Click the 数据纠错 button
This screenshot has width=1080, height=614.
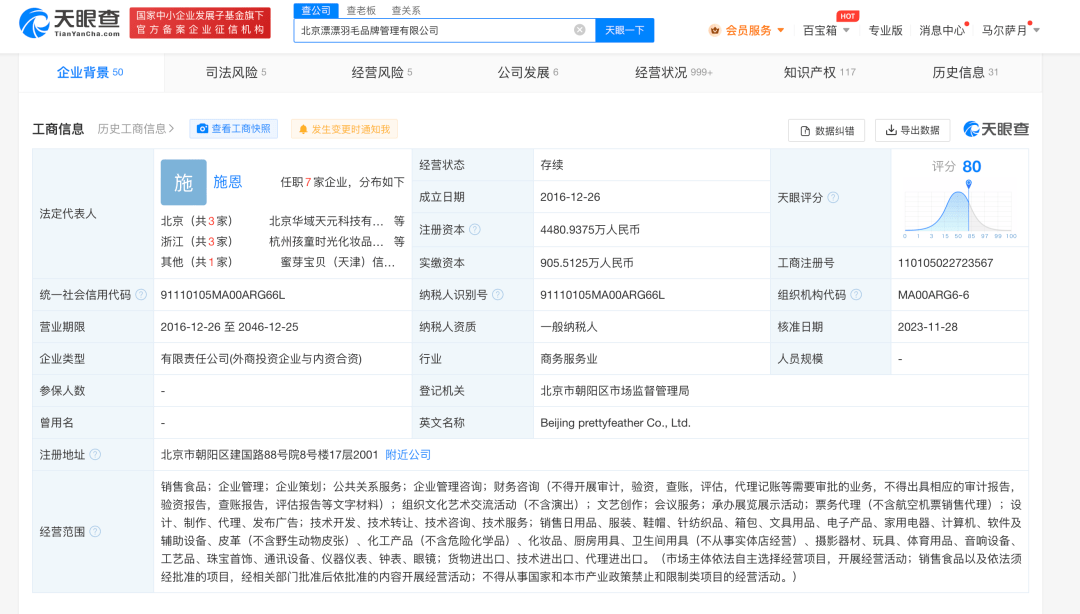827,130
